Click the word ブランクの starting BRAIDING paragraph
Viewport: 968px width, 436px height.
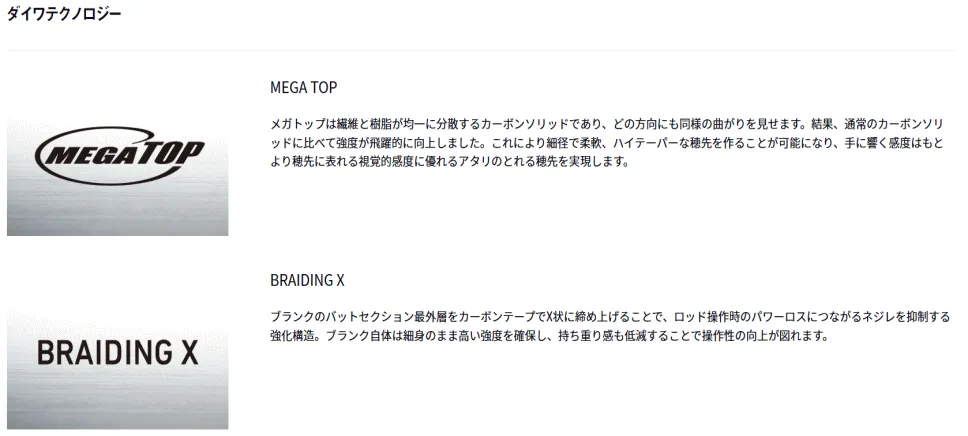299,317
